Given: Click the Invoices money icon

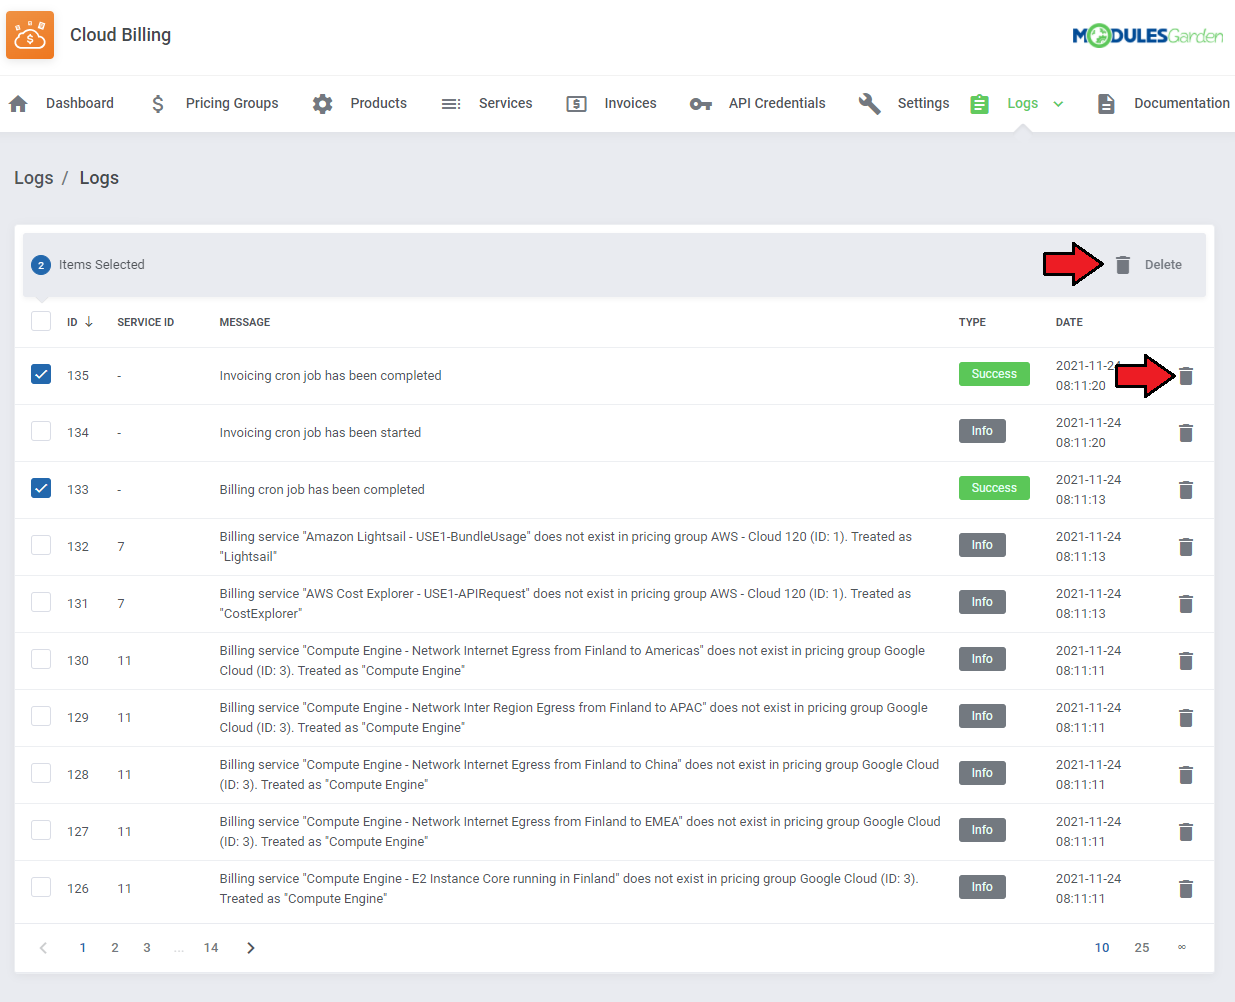Looking at the screenshot, I should 577,103.
